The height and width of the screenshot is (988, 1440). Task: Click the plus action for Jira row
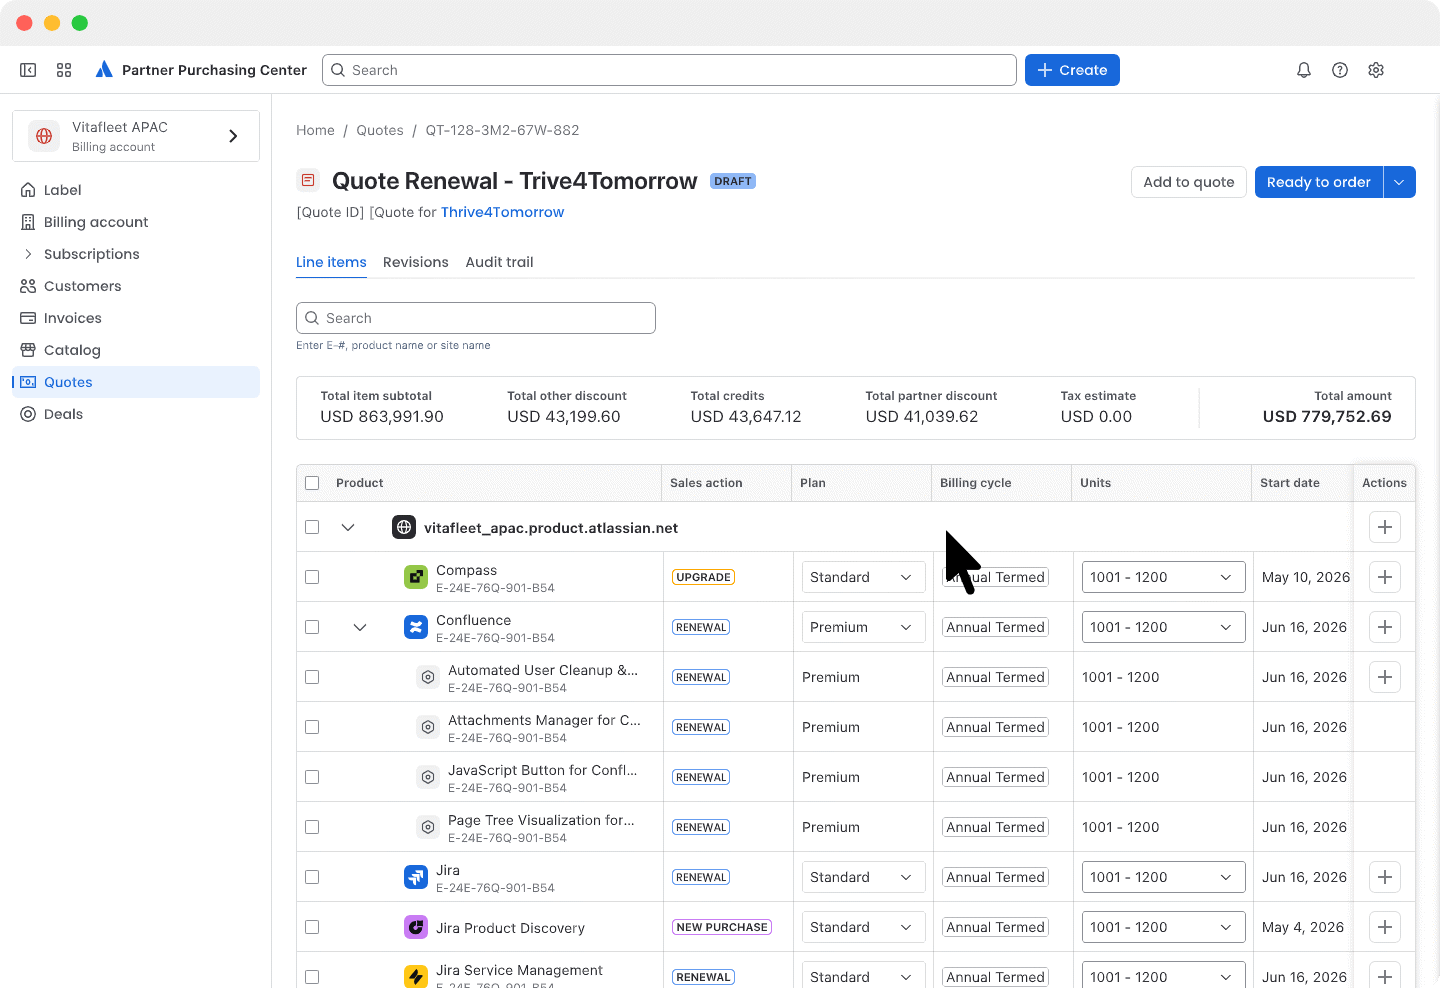coord(1385,877)
